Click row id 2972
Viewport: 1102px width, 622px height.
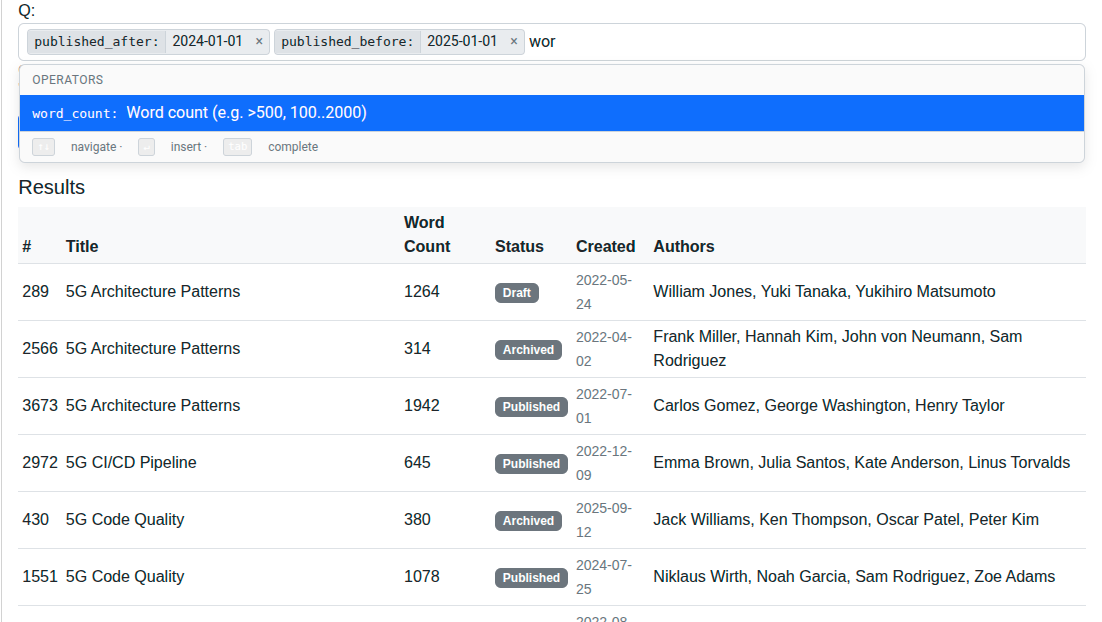pos(40,462)
